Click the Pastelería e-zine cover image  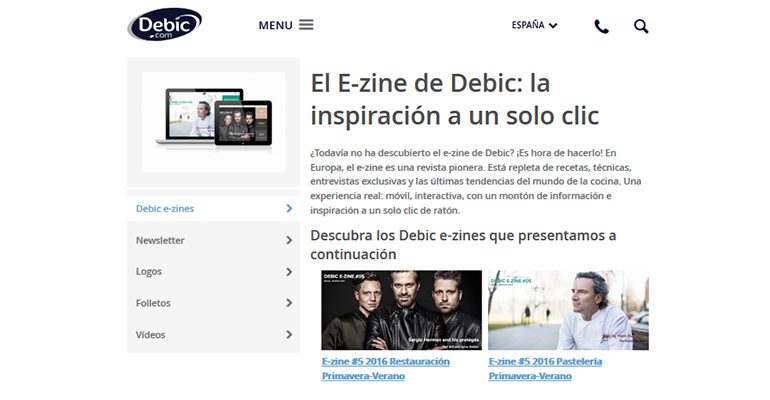(x=568, y=310)
